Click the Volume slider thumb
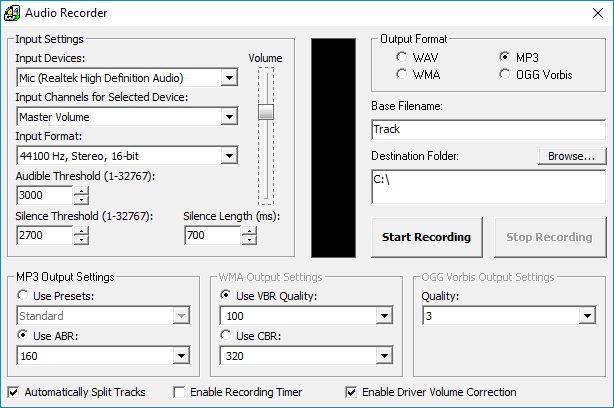The image size is (614, 408). (266, 112)
